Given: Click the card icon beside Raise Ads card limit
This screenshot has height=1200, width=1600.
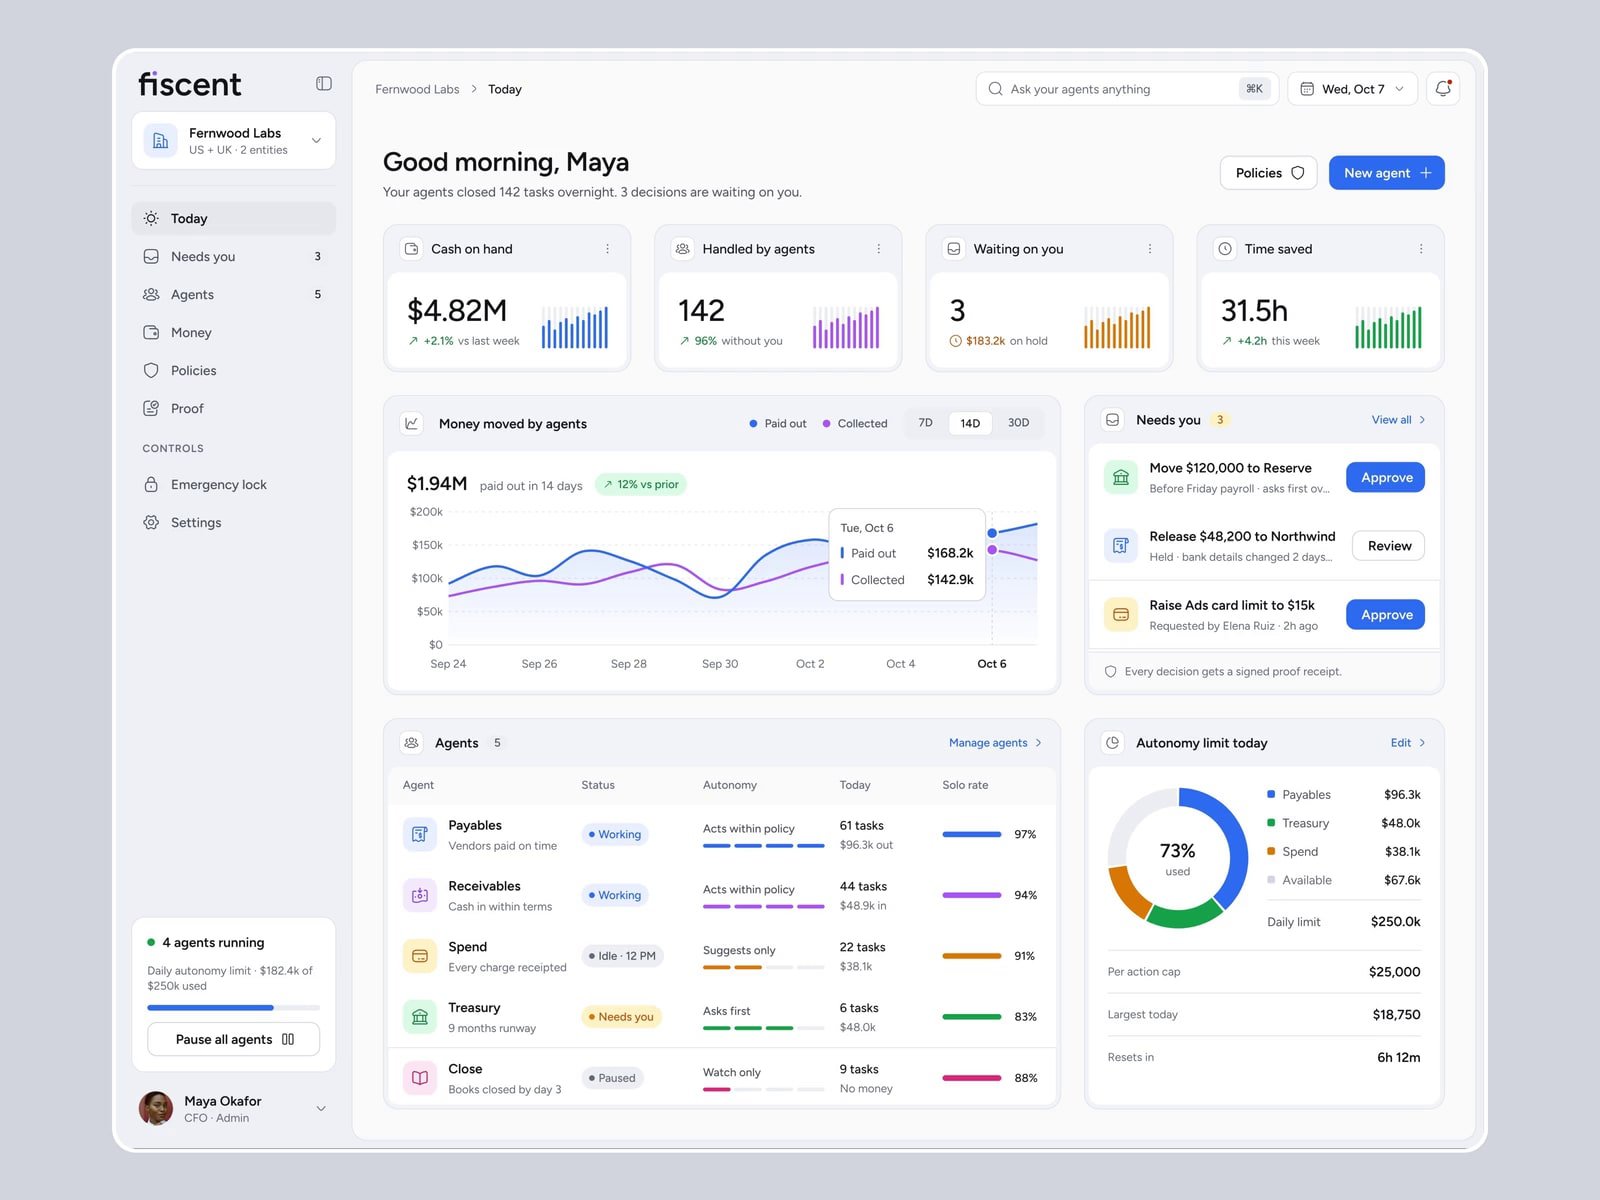Looking at the screenshot, I should coord(1121,614).
